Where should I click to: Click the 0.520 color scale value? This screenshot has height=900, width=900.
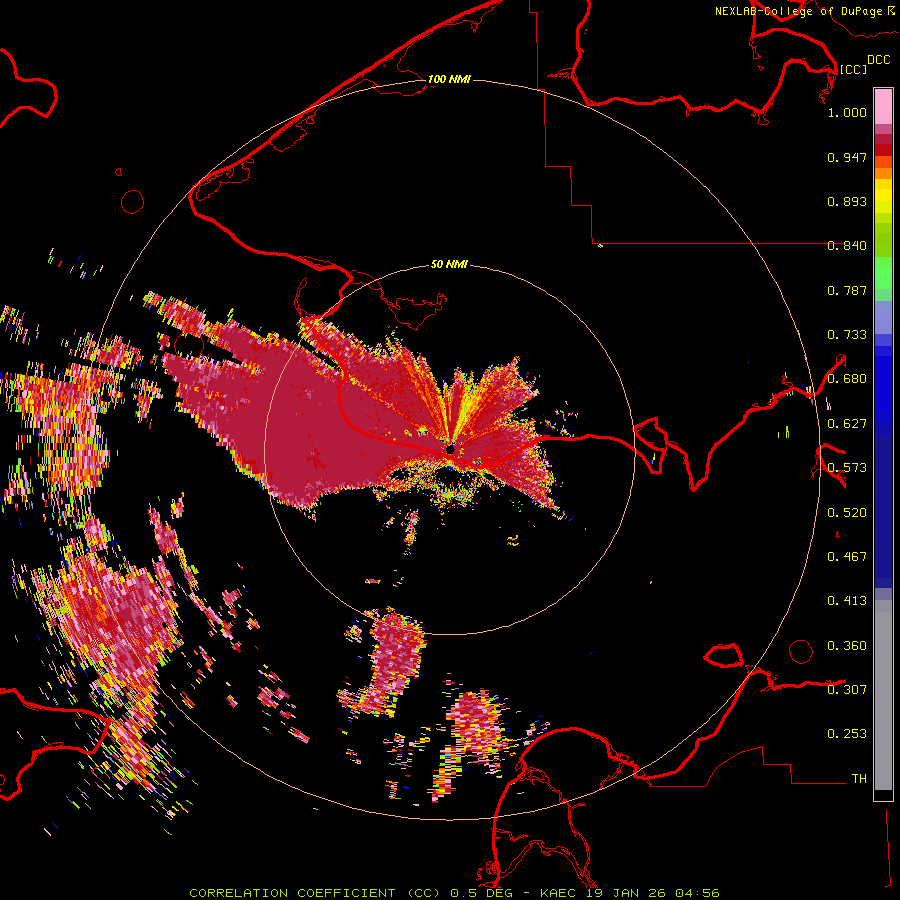[x=847, y=513]
